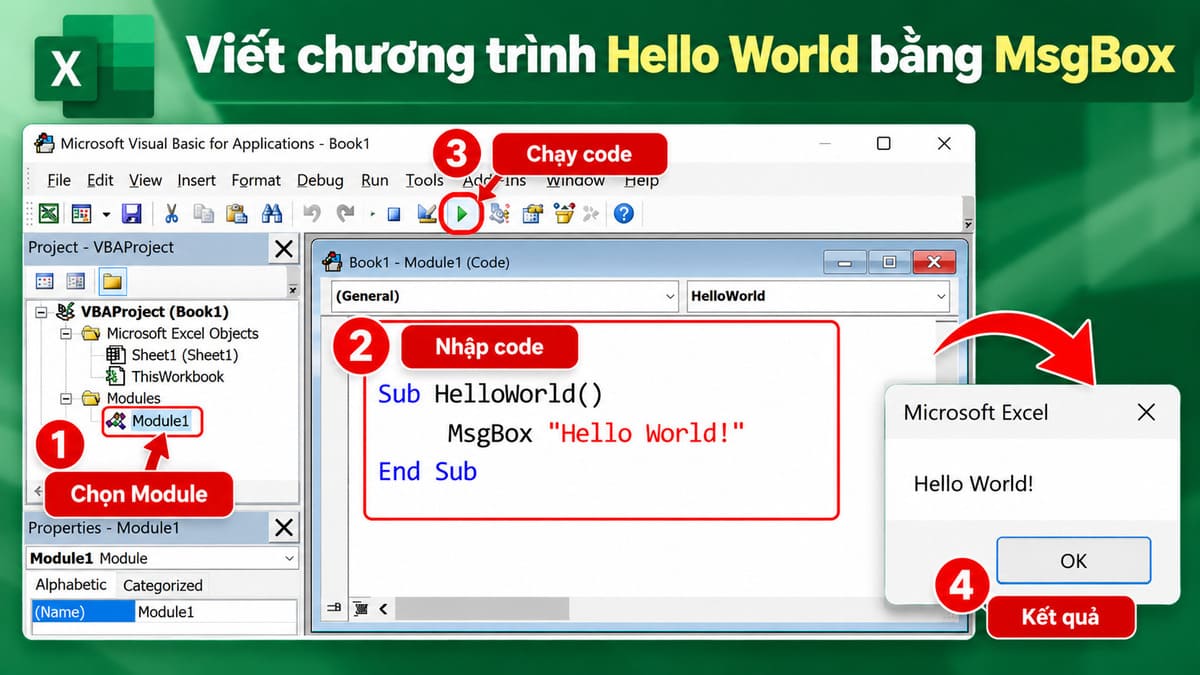Click the Copy toolbar icon
This screenshot has height=675, width=1200.
[x=204, y=213]
